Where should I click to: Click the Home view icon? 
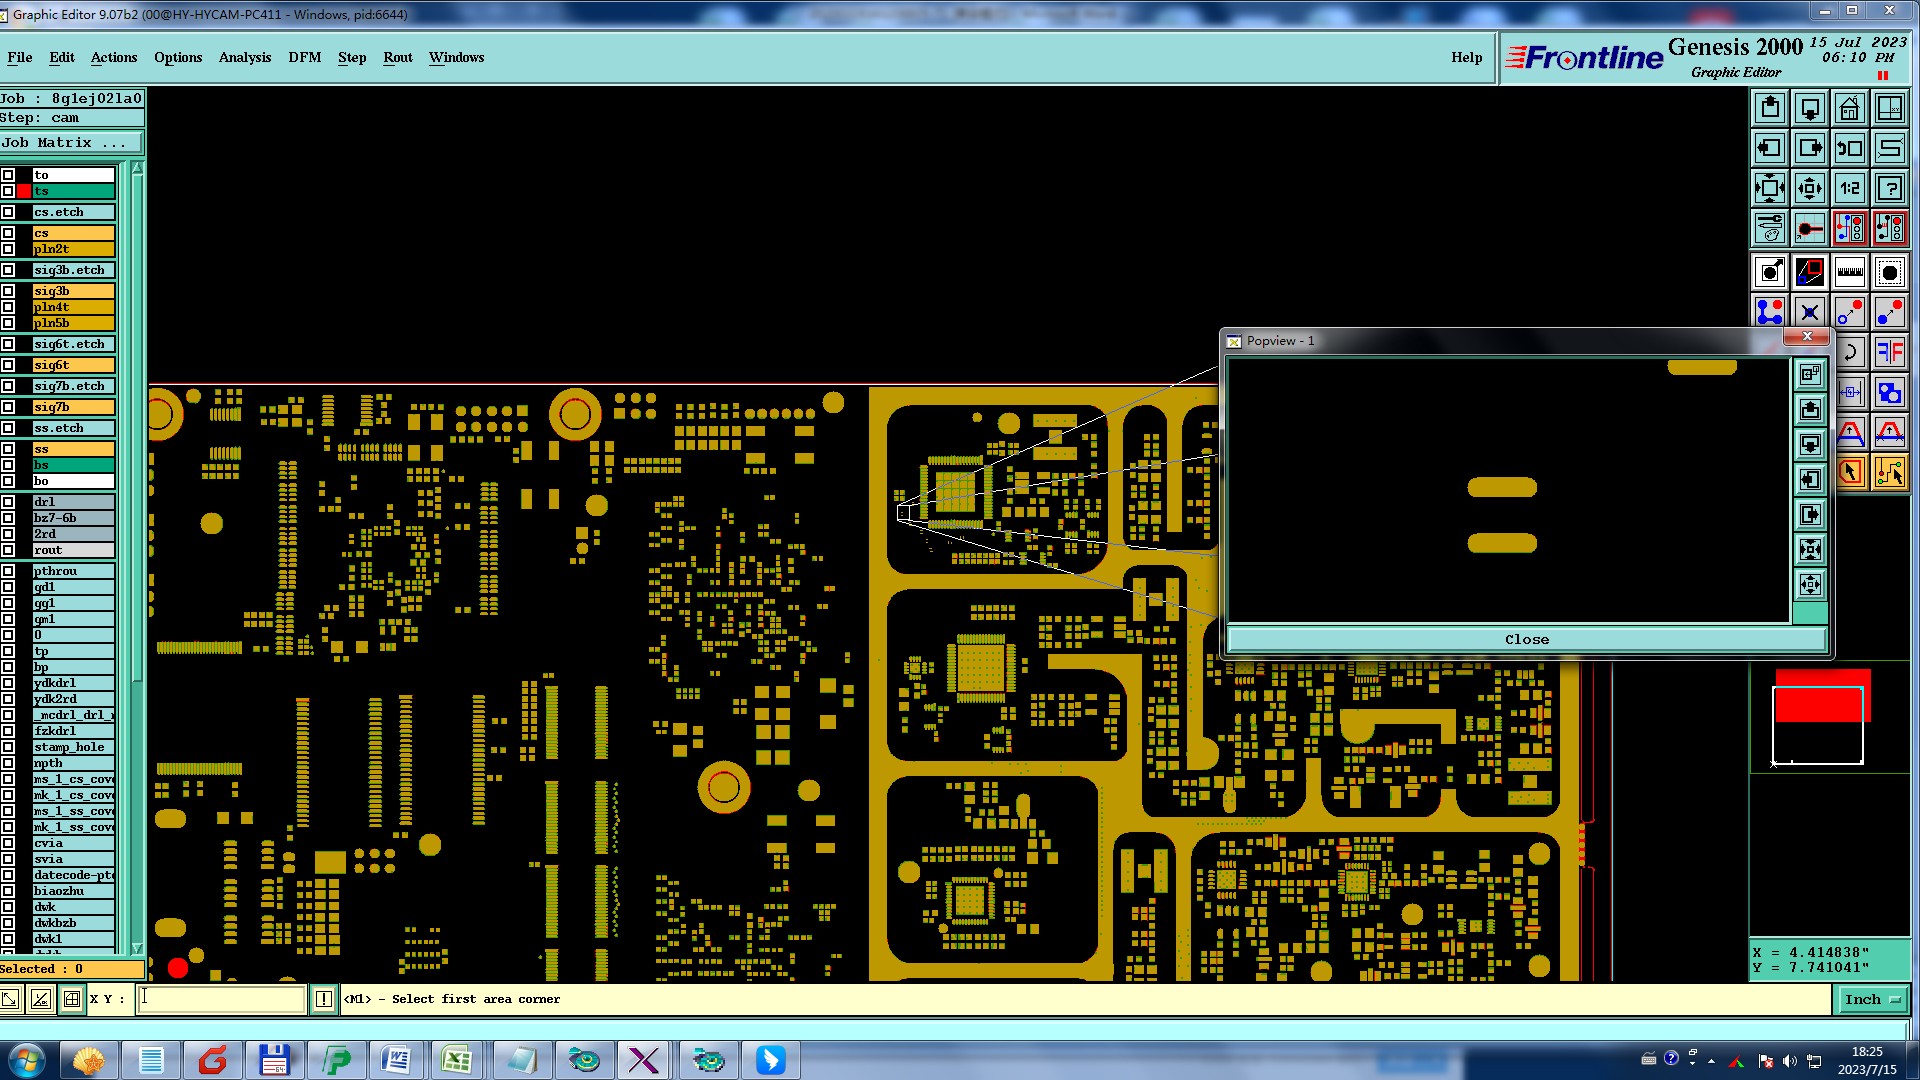[x=1849, y=108]
